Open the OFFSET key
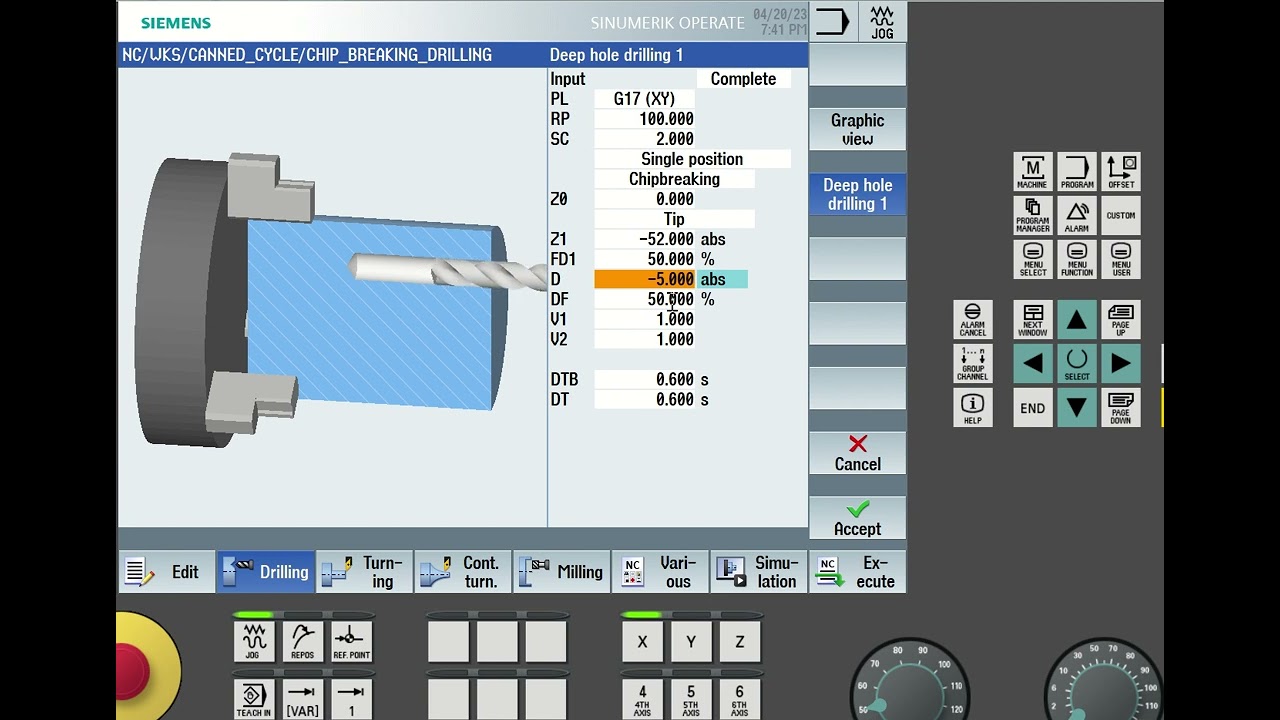The image size is (1280, 720). (x=1121, y=172)
